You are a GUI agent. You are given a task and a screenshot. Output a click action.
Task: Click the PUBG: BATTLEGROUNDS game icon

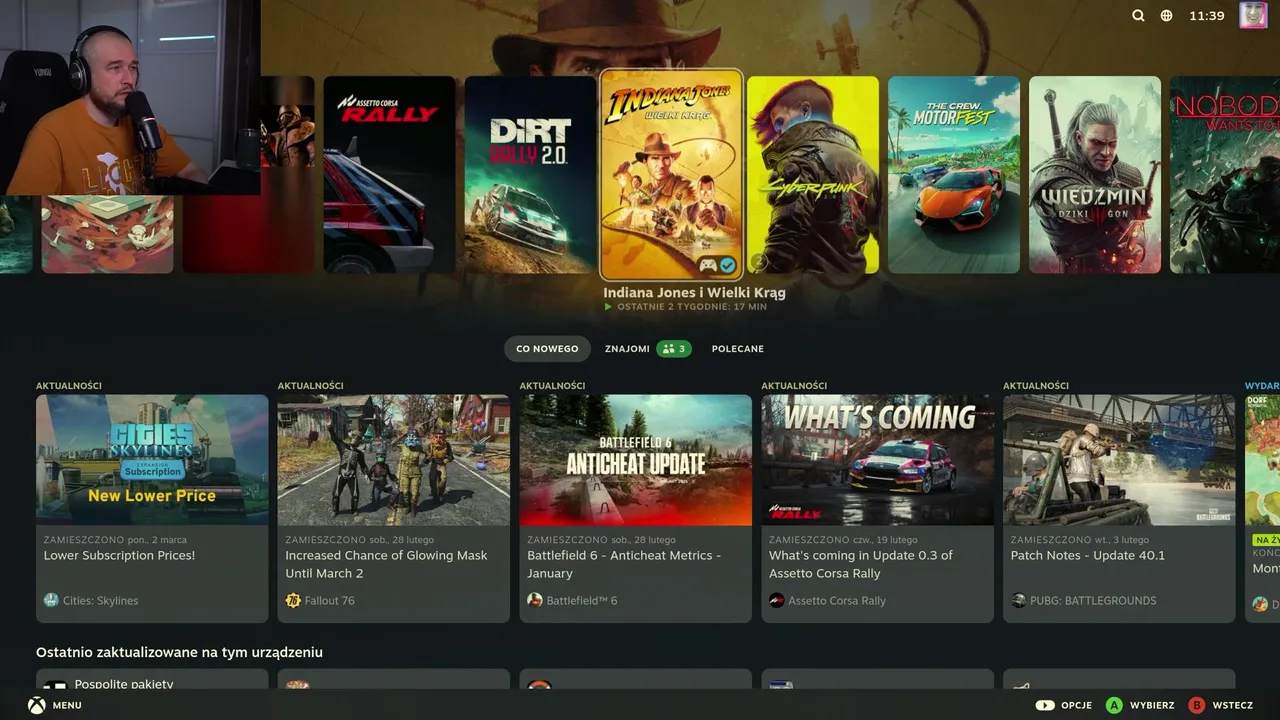[1019, 600]
